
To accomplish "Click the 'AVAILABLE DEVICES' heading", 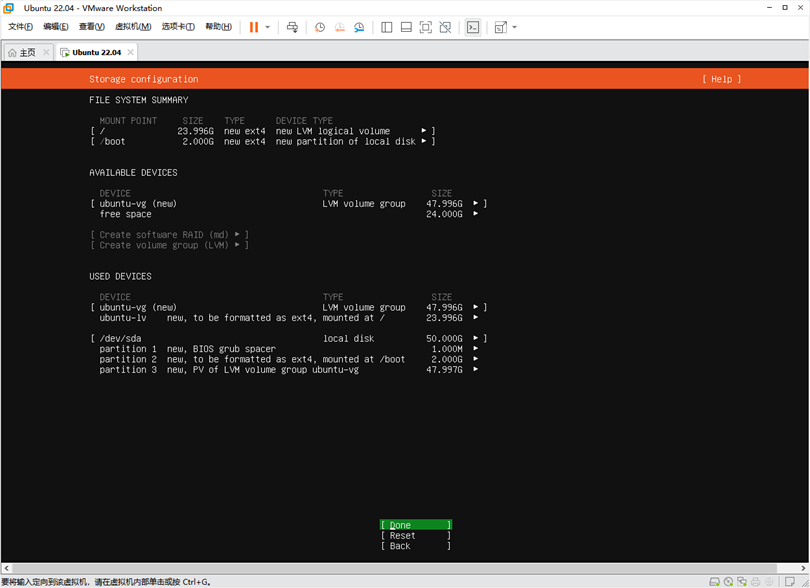I will tap(133, 173).
